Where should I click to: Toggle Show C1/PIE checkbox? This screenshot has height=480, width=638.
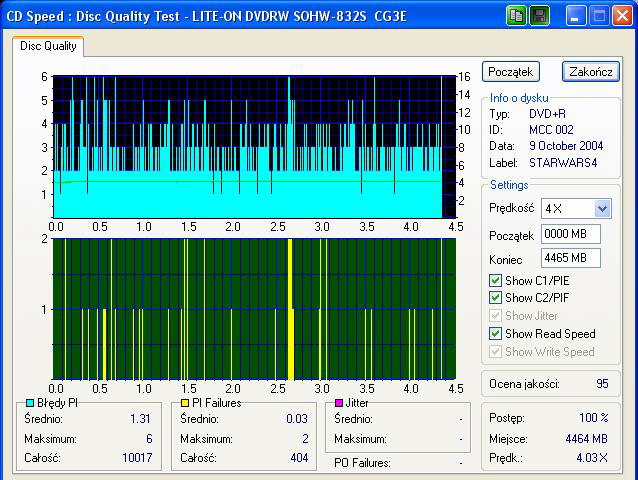coord(495,281)
